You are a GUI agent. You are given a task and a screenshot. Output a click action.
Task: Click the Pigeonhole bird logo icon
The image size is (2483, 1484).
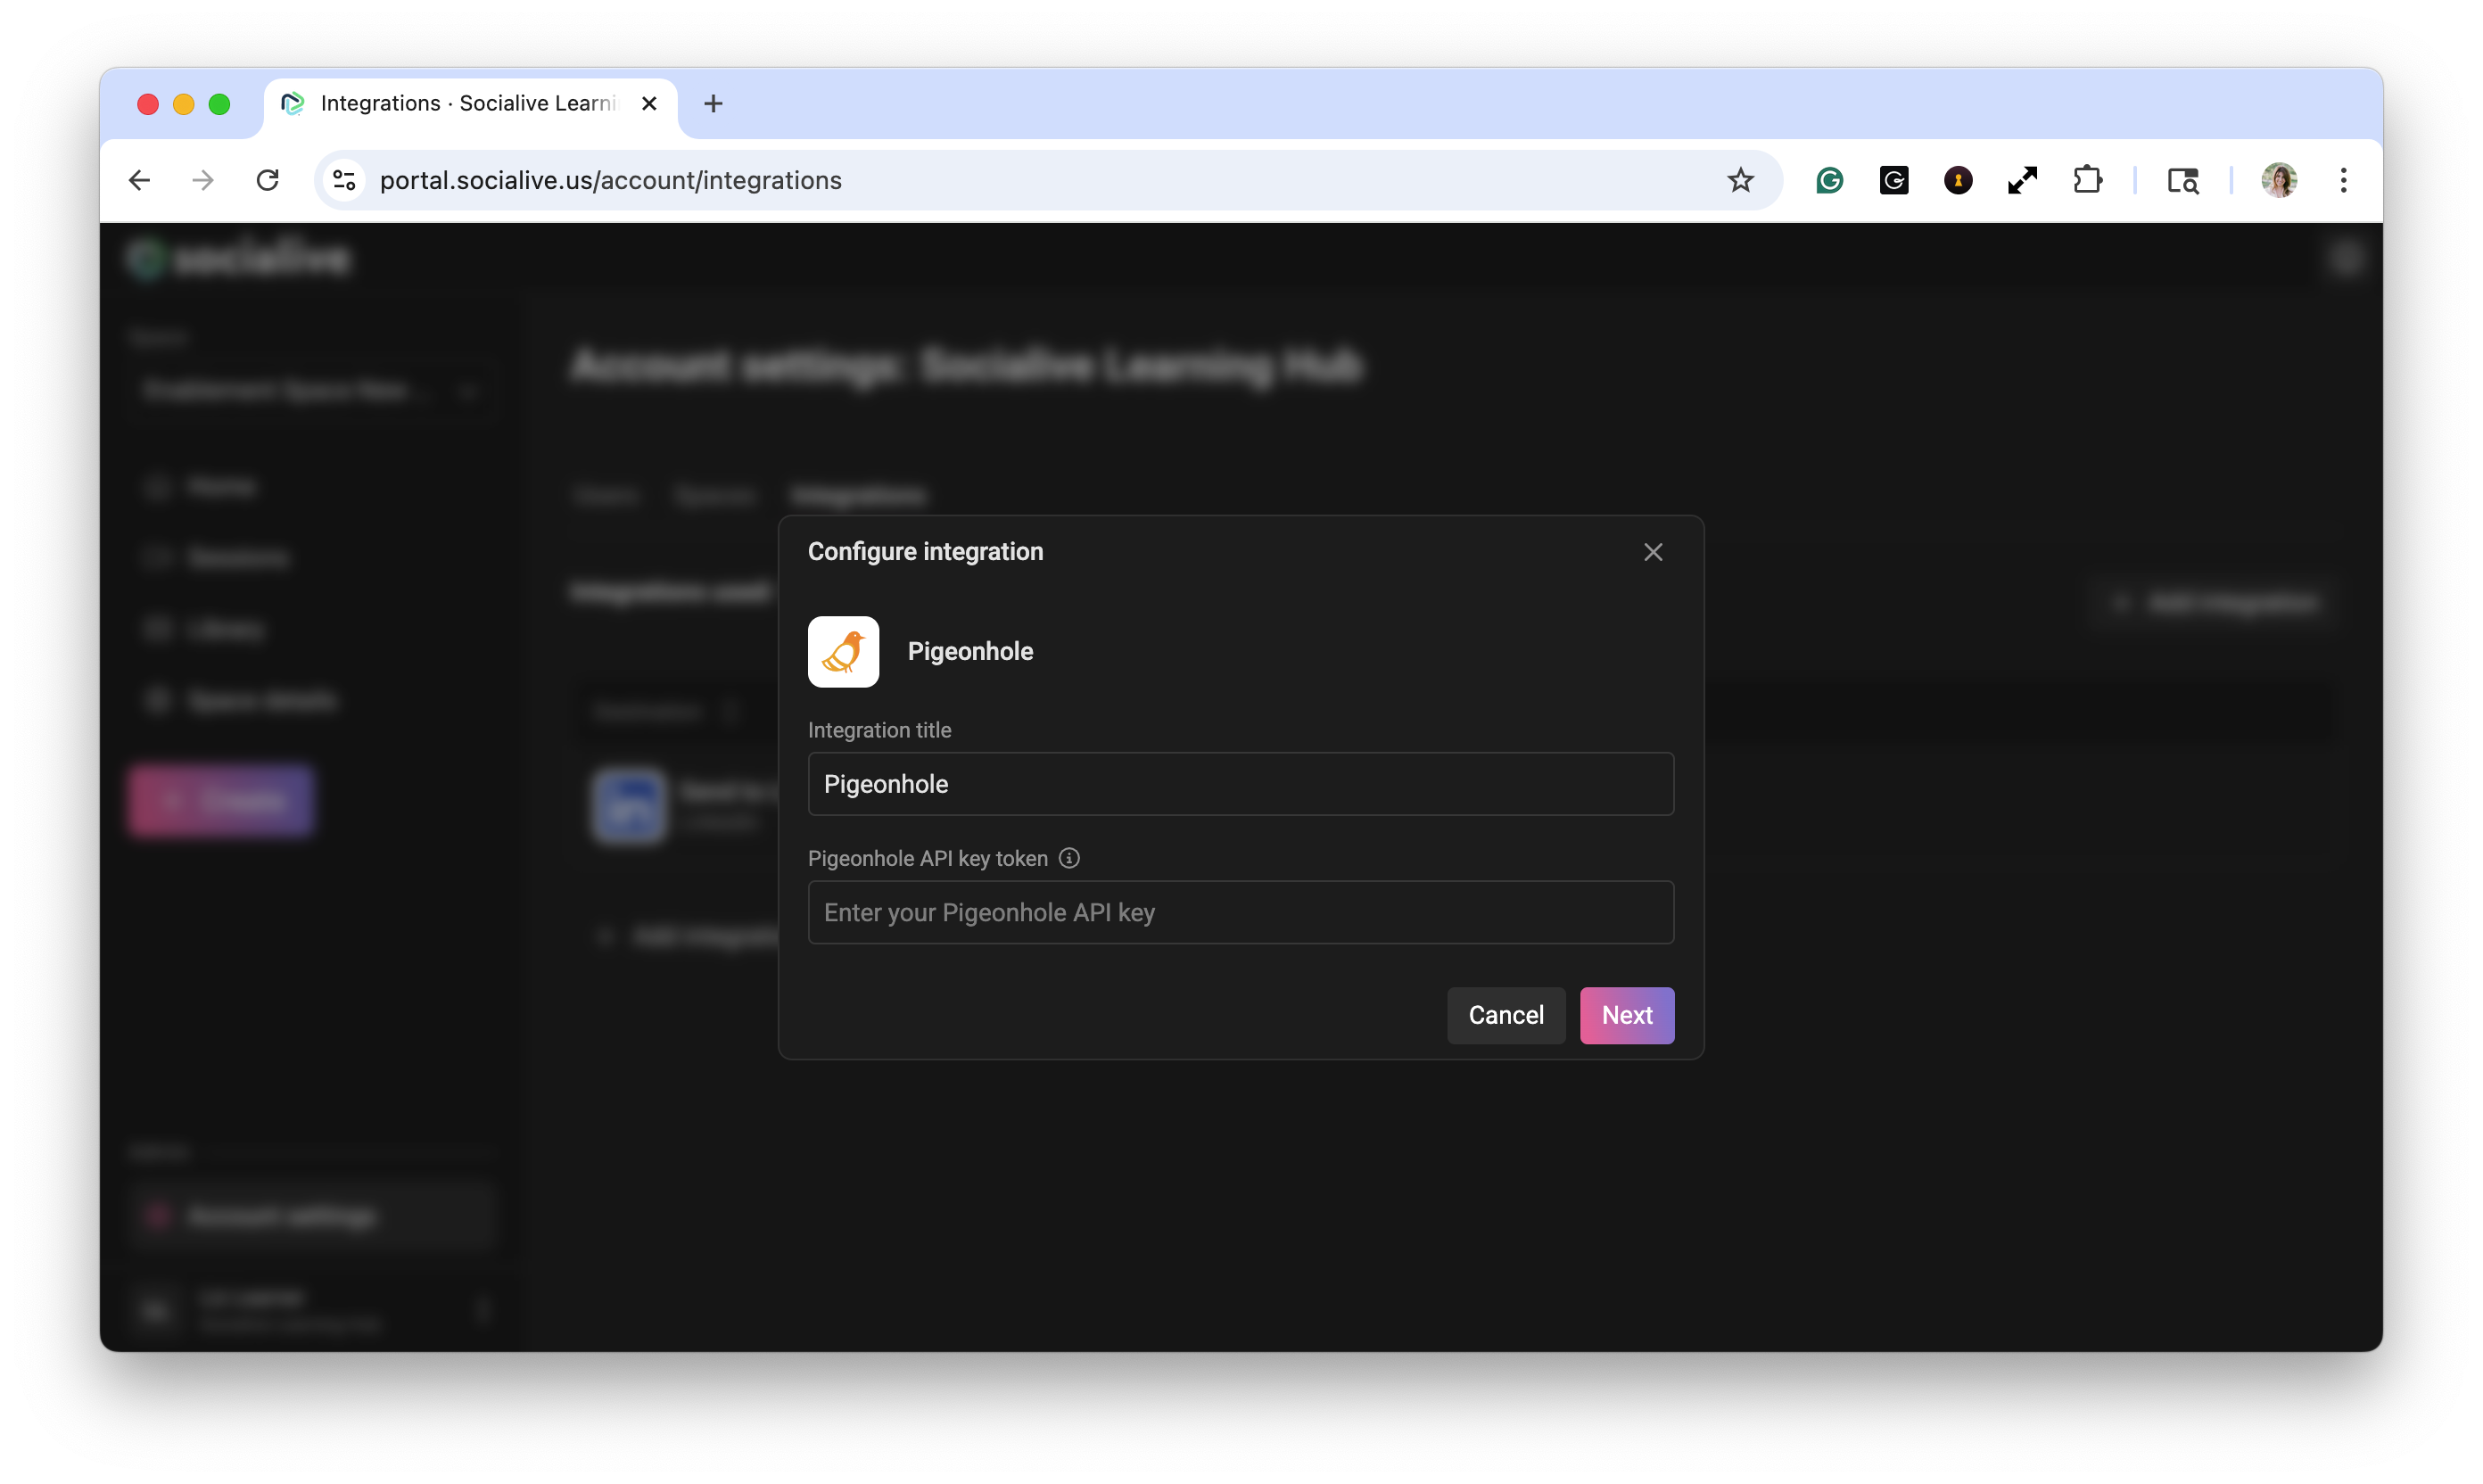point(843,651)
